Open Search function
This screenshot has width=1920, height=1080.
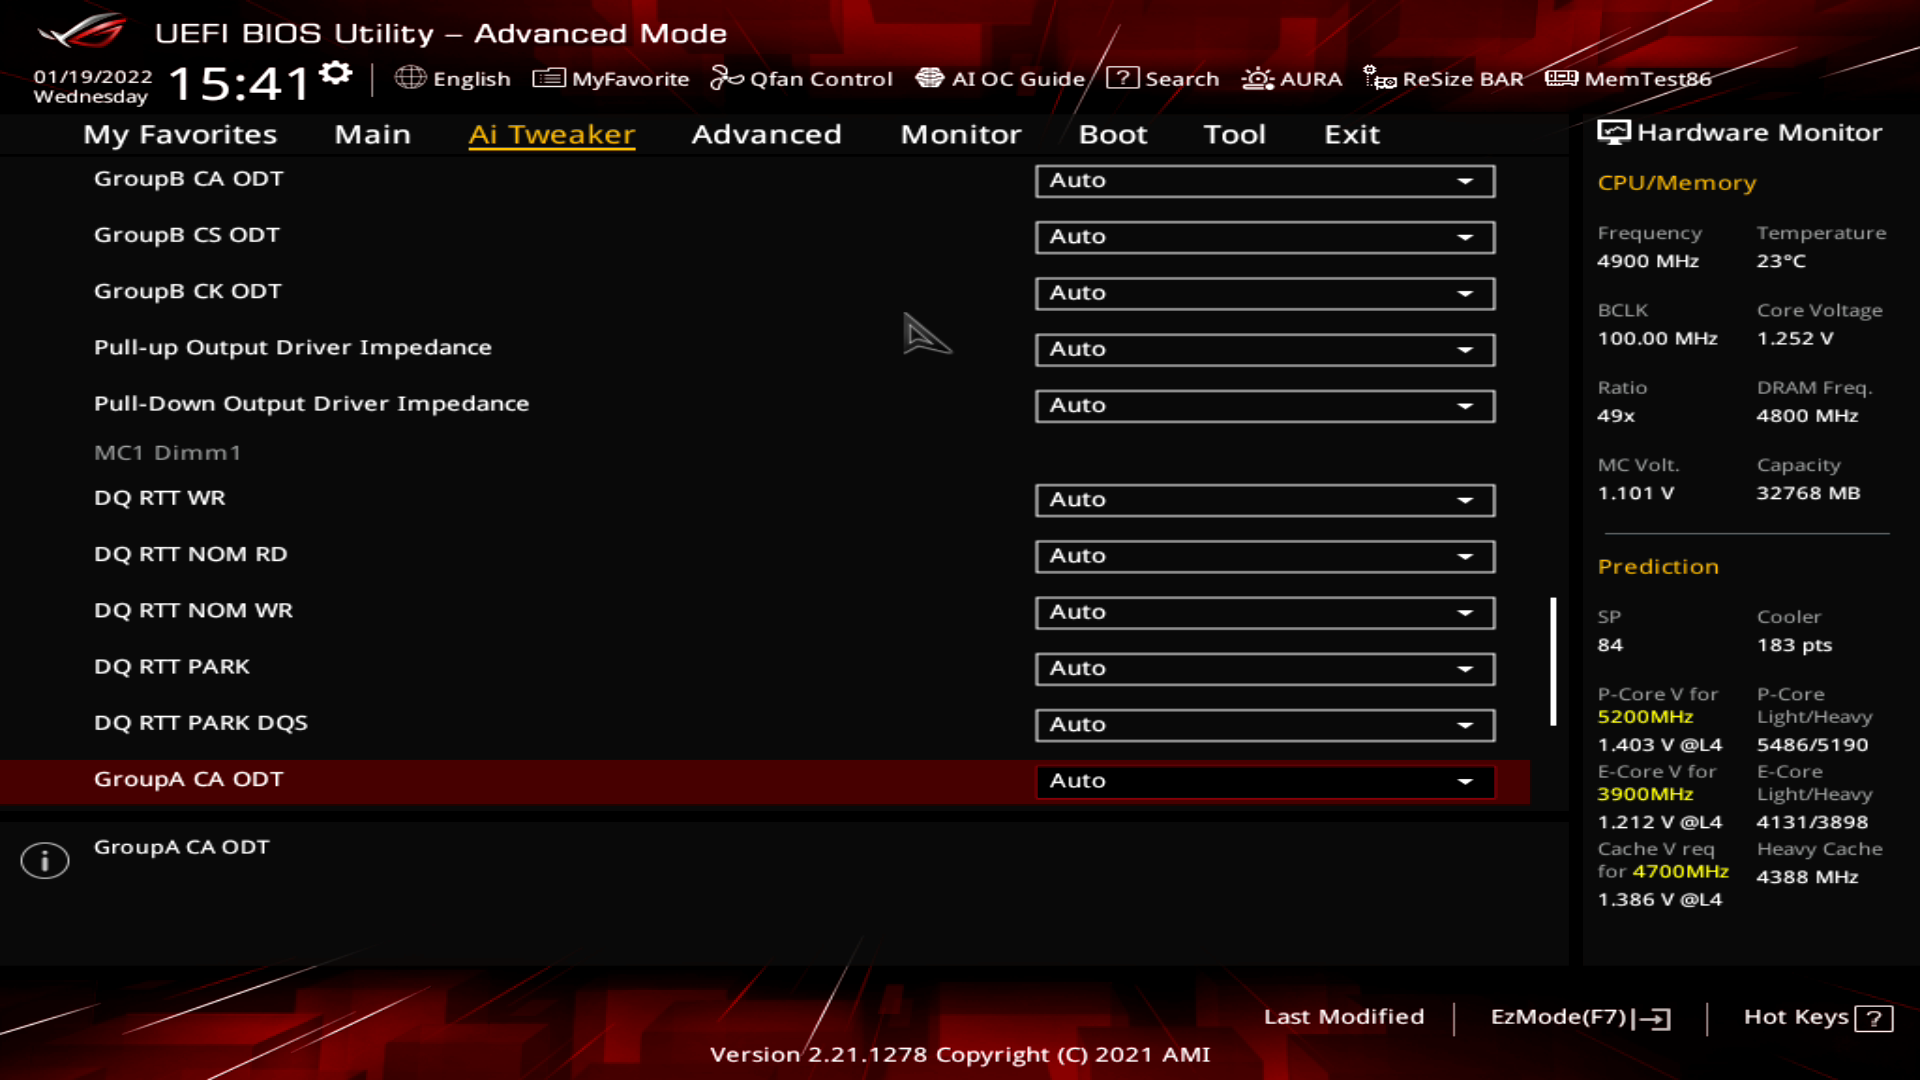click(1162, 79)
